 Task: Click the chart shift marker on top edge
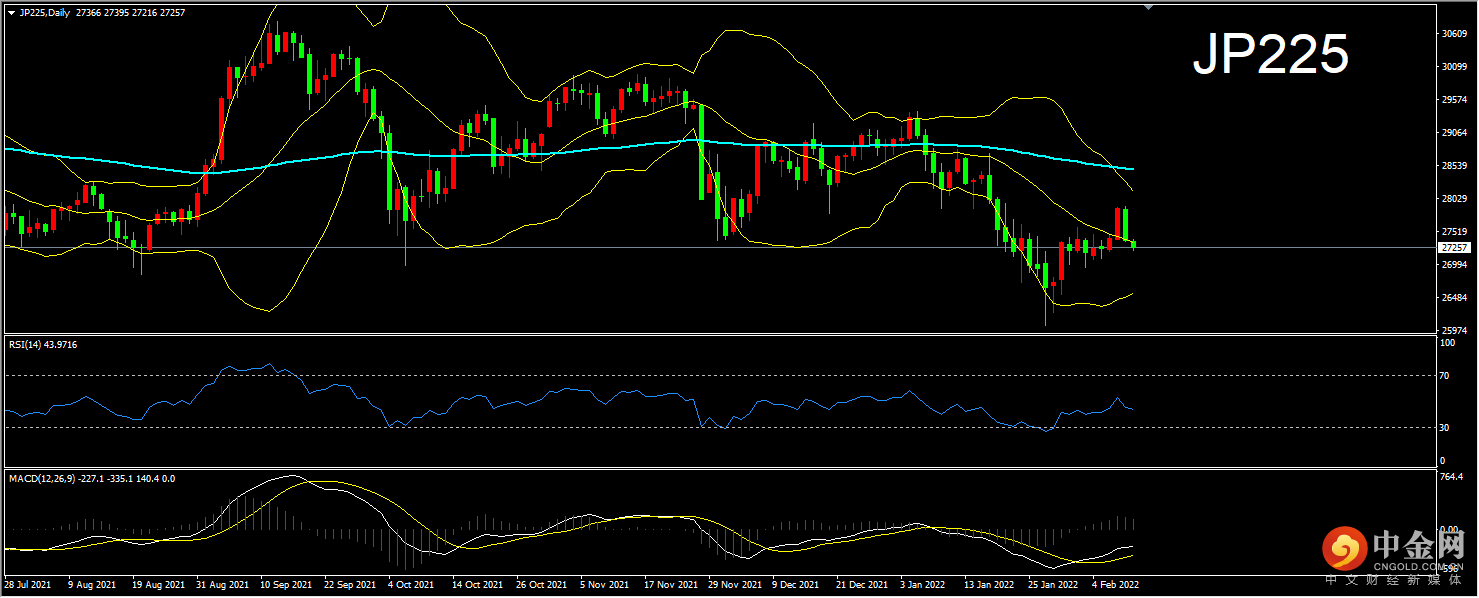click(1148, 6)
